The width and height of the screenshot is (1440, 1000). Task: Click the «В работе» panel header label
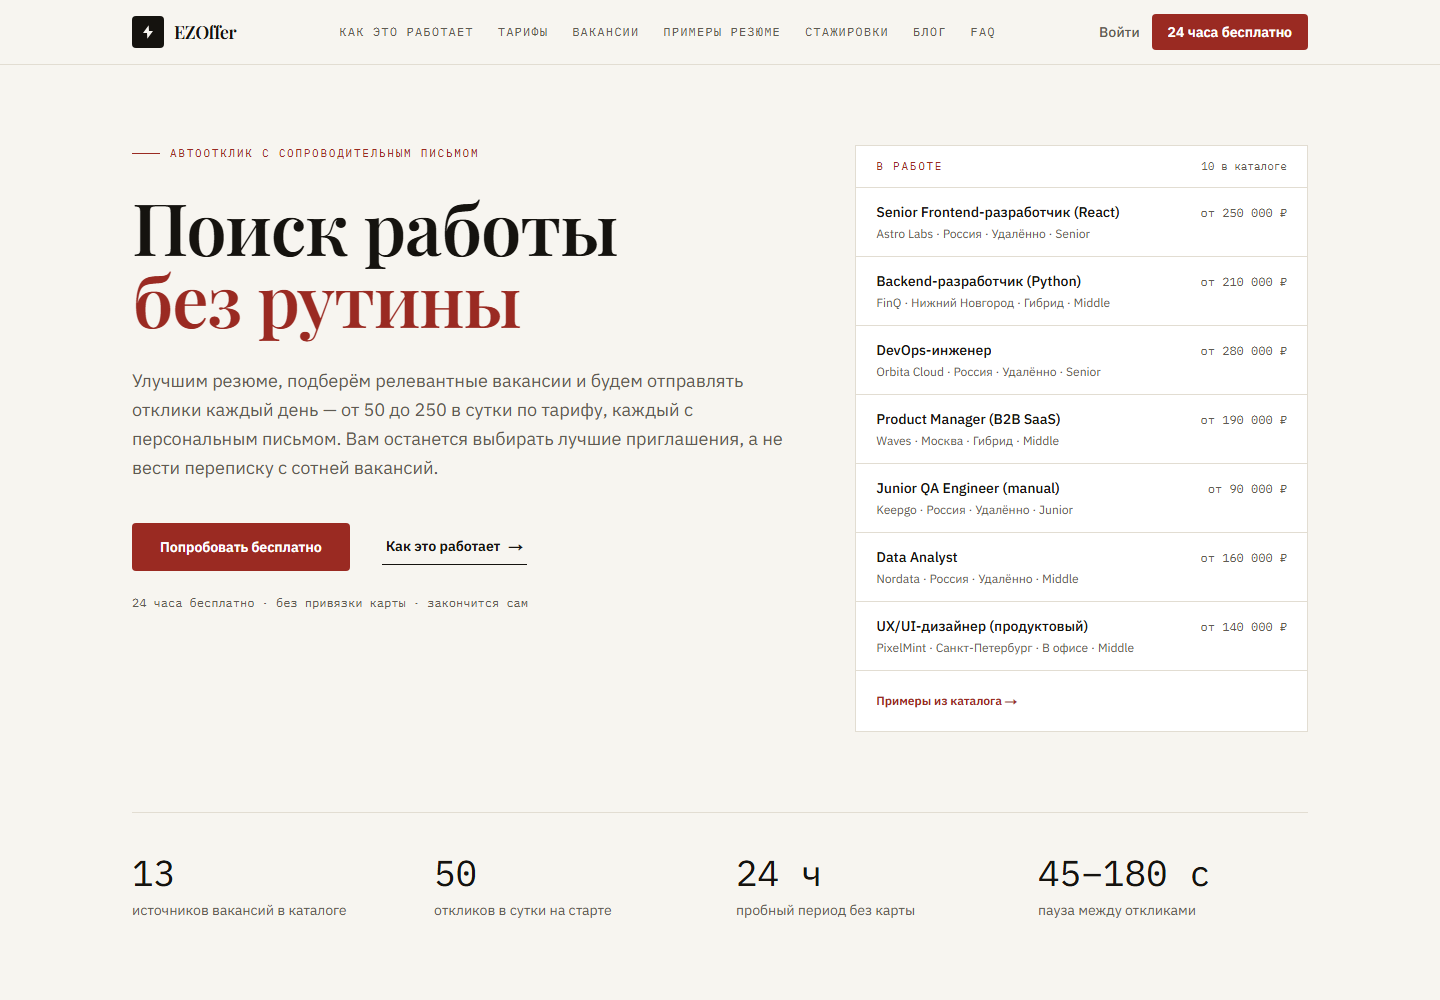[909, 167]
